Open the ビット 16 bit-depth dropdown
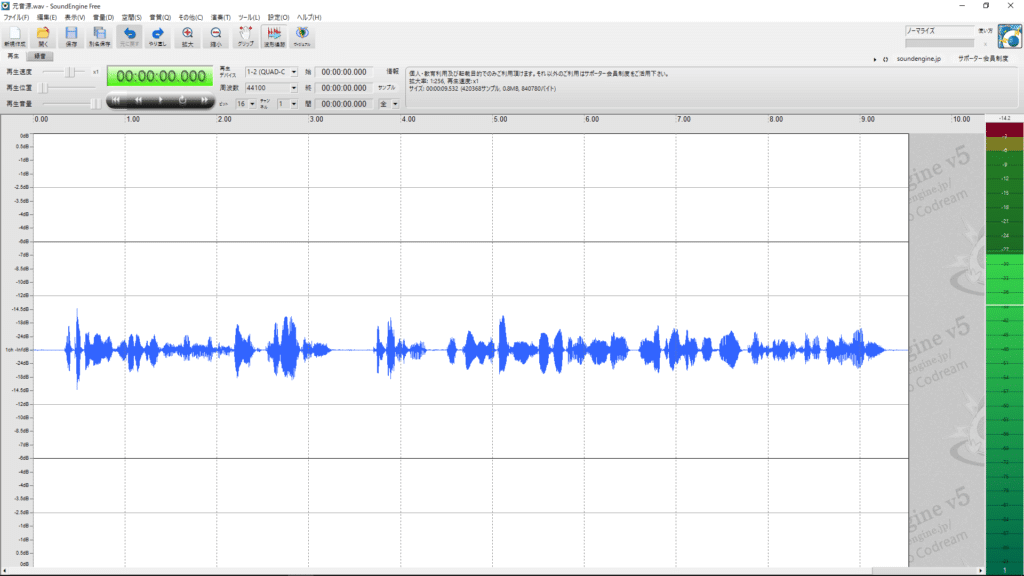 (252, 104)
